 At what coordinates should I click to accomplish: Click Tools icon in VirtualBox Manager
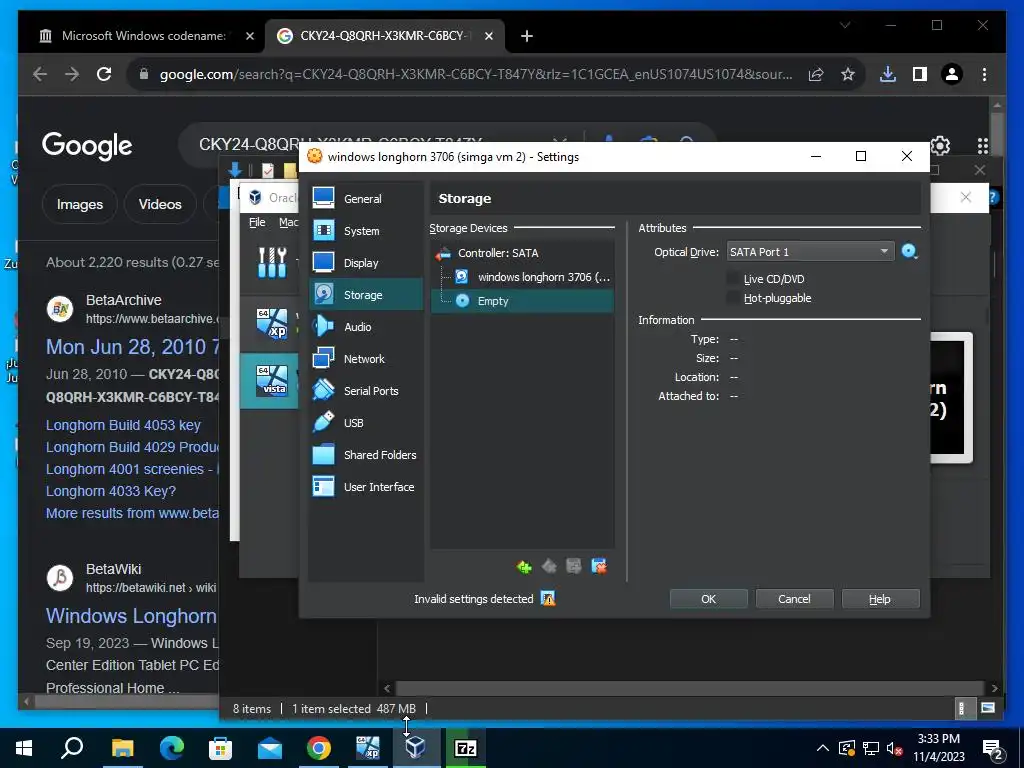272,263
